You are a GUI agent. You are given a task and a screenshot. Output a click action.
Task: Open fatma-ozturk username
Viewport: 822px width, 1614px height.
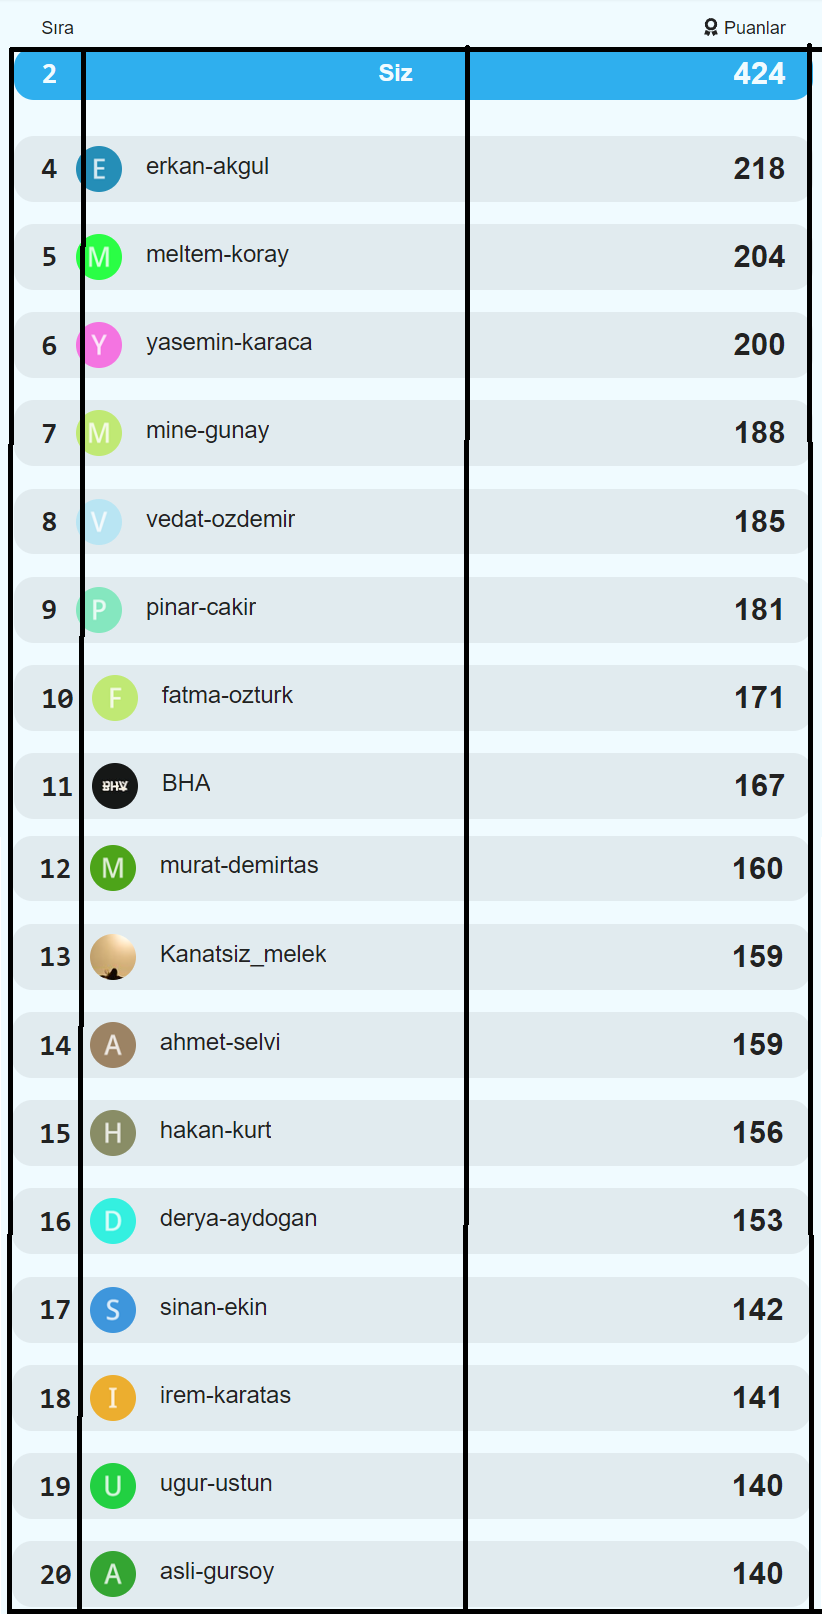click(x=227, y=695)
